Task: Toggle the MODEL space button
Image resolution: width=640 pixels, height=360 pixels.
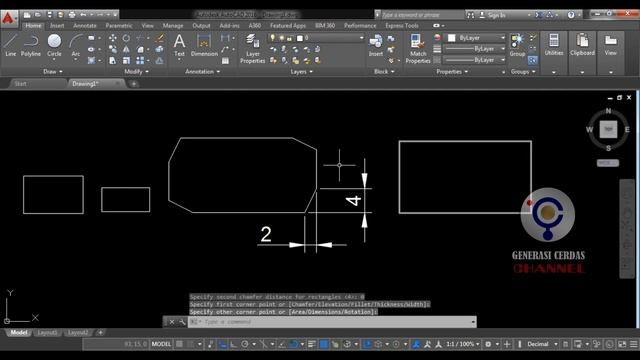Action: tap(161, 344)
